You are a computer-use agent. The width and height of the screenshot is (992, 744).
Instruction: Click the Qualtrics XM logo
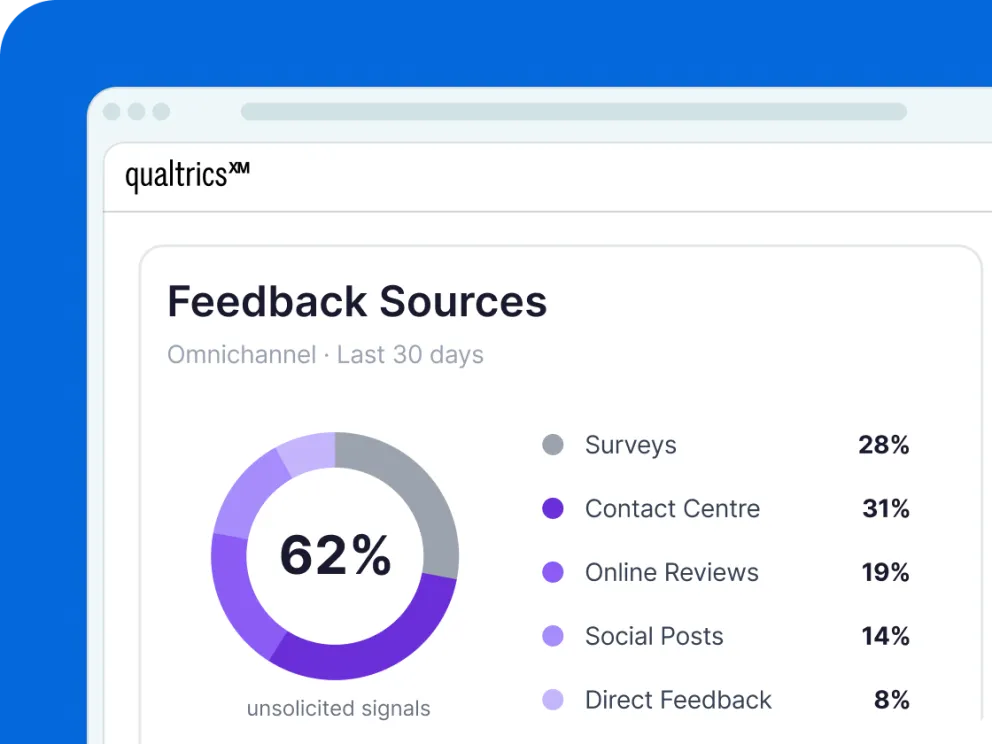coord(187,175)
